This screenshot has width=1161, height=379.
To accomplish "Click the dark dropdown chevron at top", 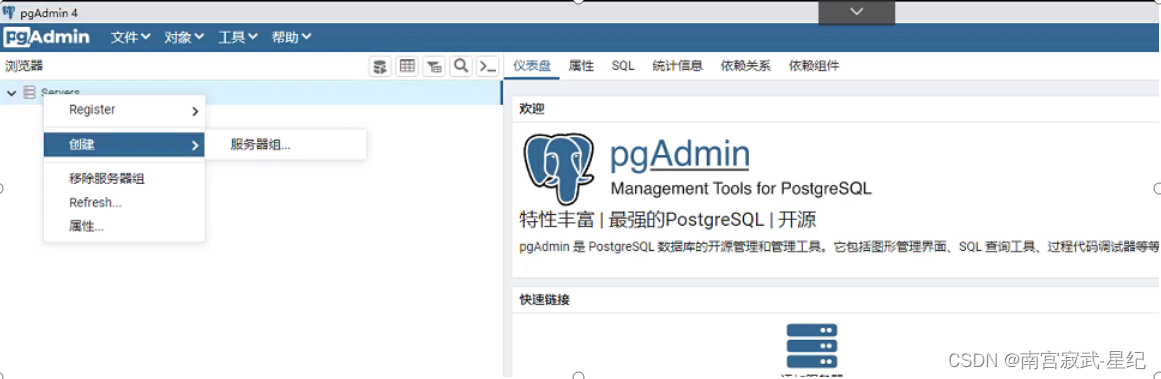I will click(857, 12).
